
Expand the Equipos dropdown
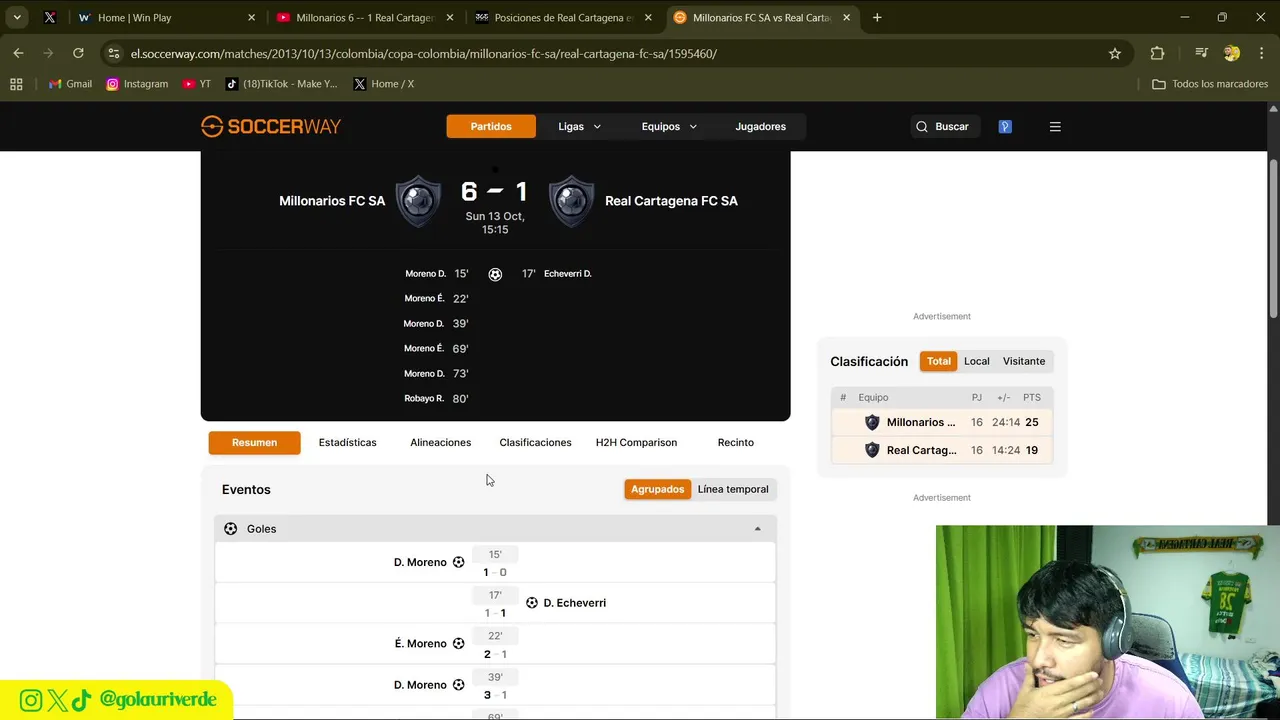coord(669,127)
